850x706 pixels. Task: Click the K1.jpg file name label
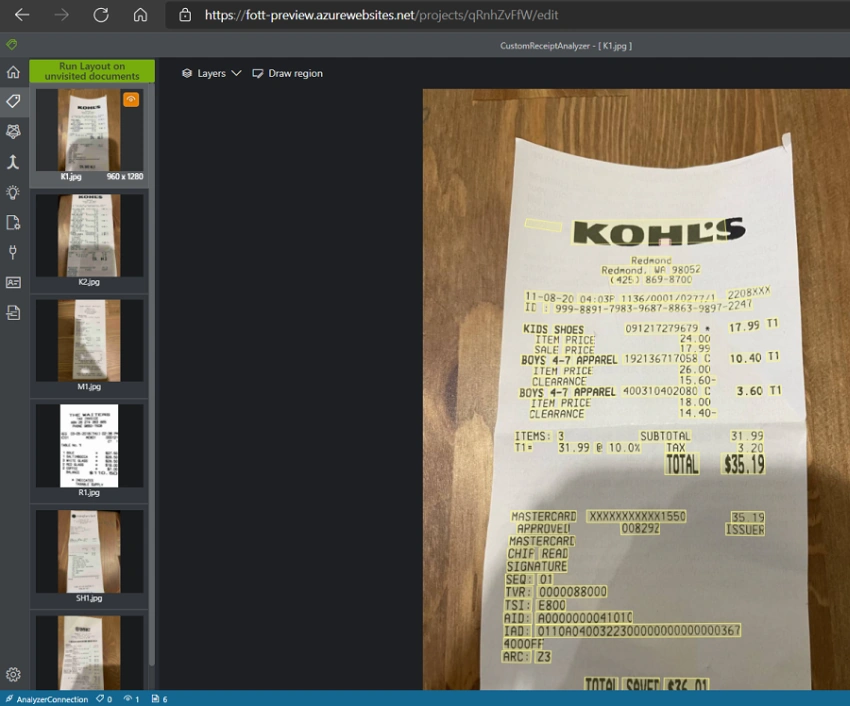(71, 177)
